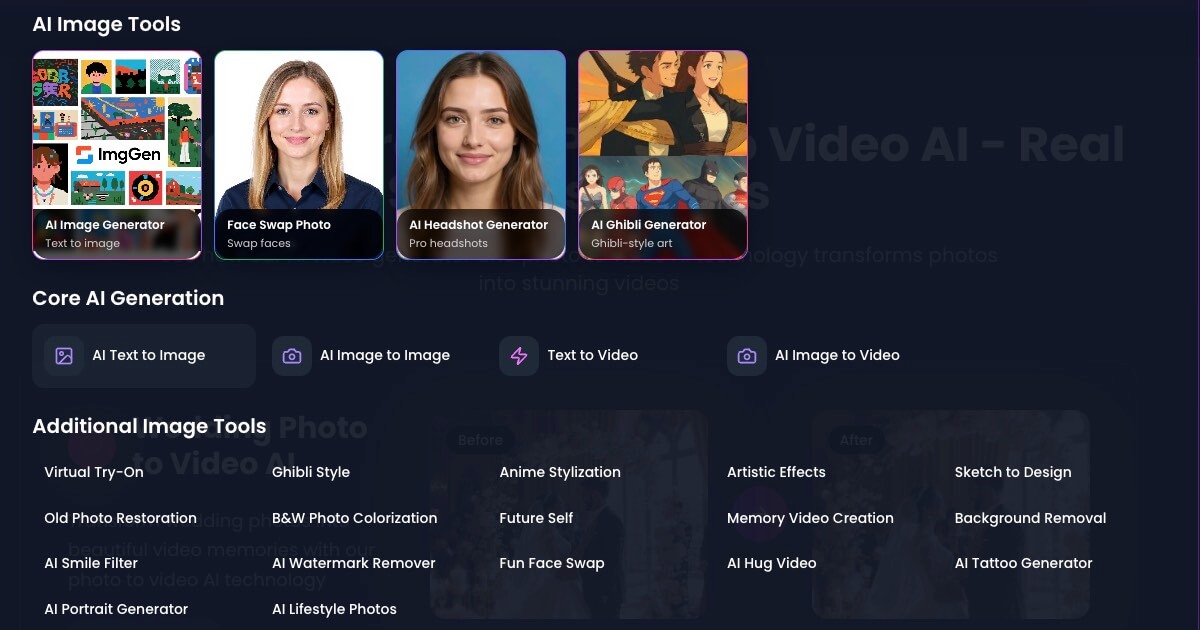Screen dimensions: 1200x630
Task: Click the AI Image to Video camera icon
Action: click(x=746, y=355)
